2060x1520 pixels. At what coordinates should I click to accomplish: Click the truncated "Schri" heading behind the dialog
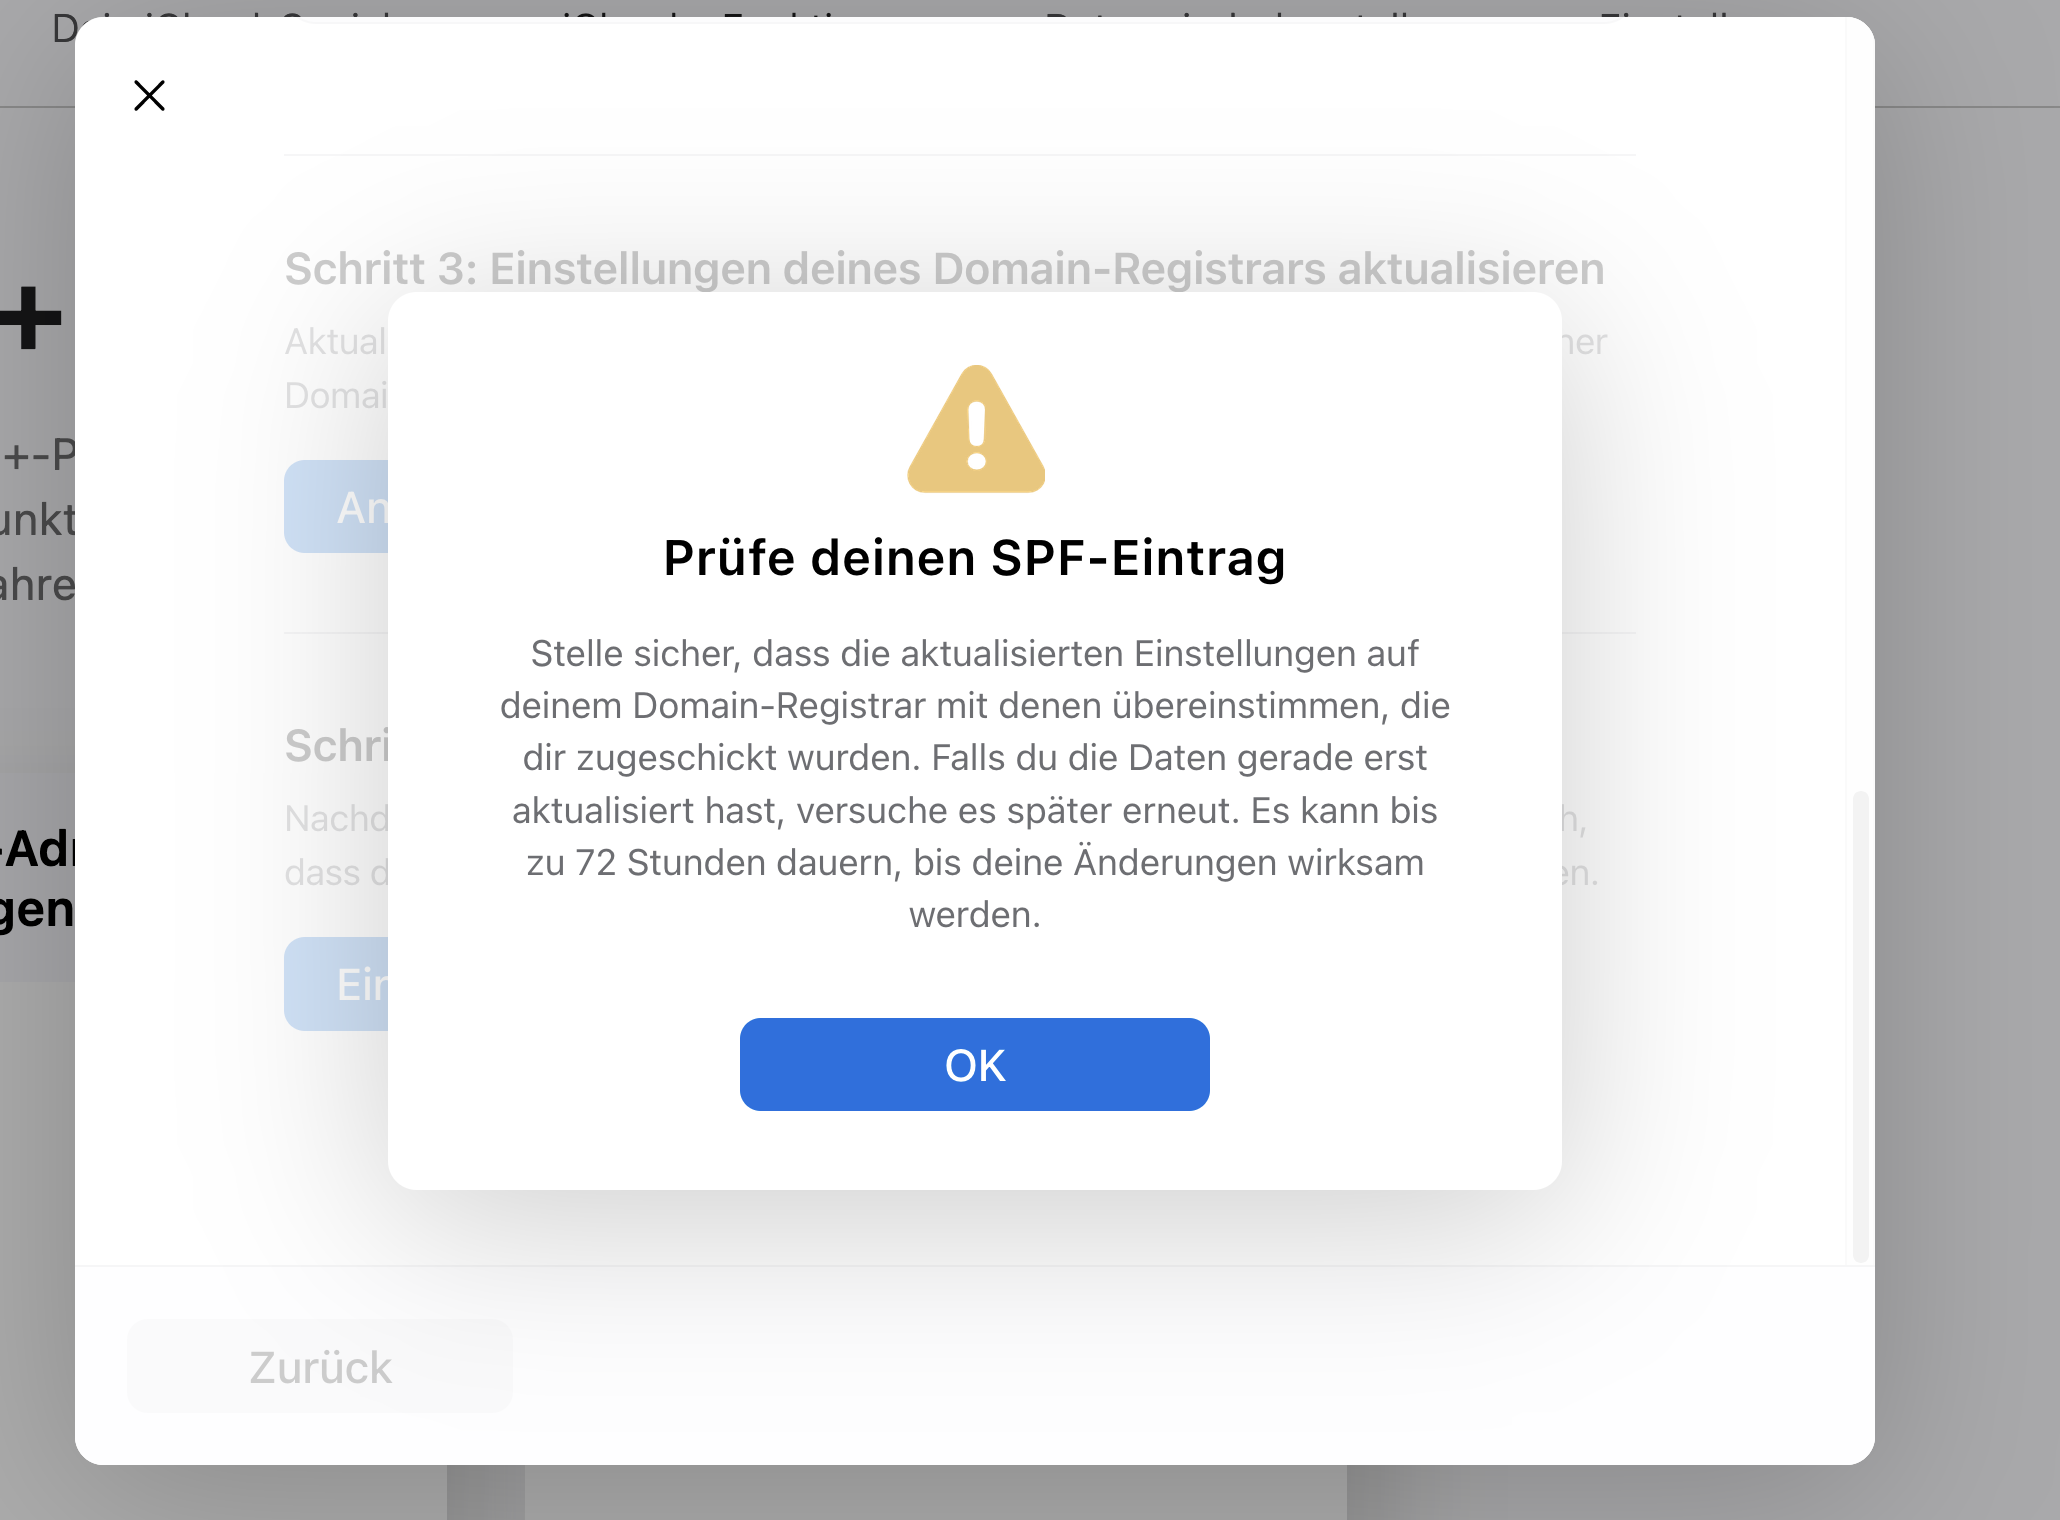pyautogui.click(x=336, y=746)
